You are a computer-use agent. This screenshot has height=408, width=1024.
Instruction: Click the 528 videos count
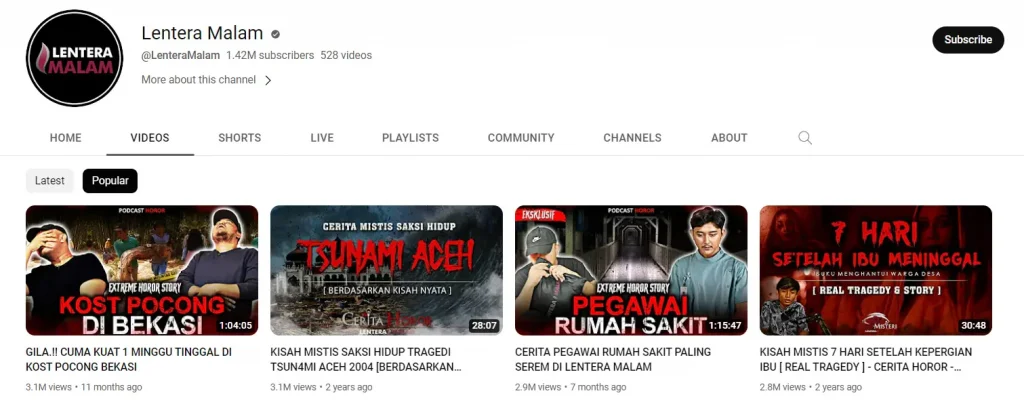click(x=346, y=55)
